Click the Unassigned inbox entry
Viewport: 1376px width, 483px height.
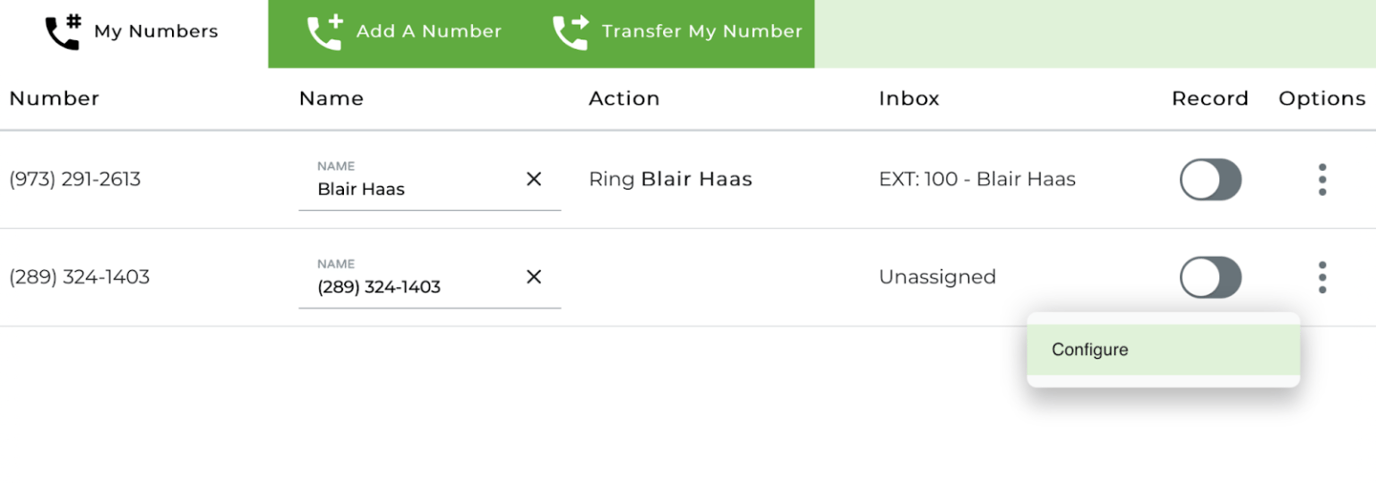click(937, 277)
